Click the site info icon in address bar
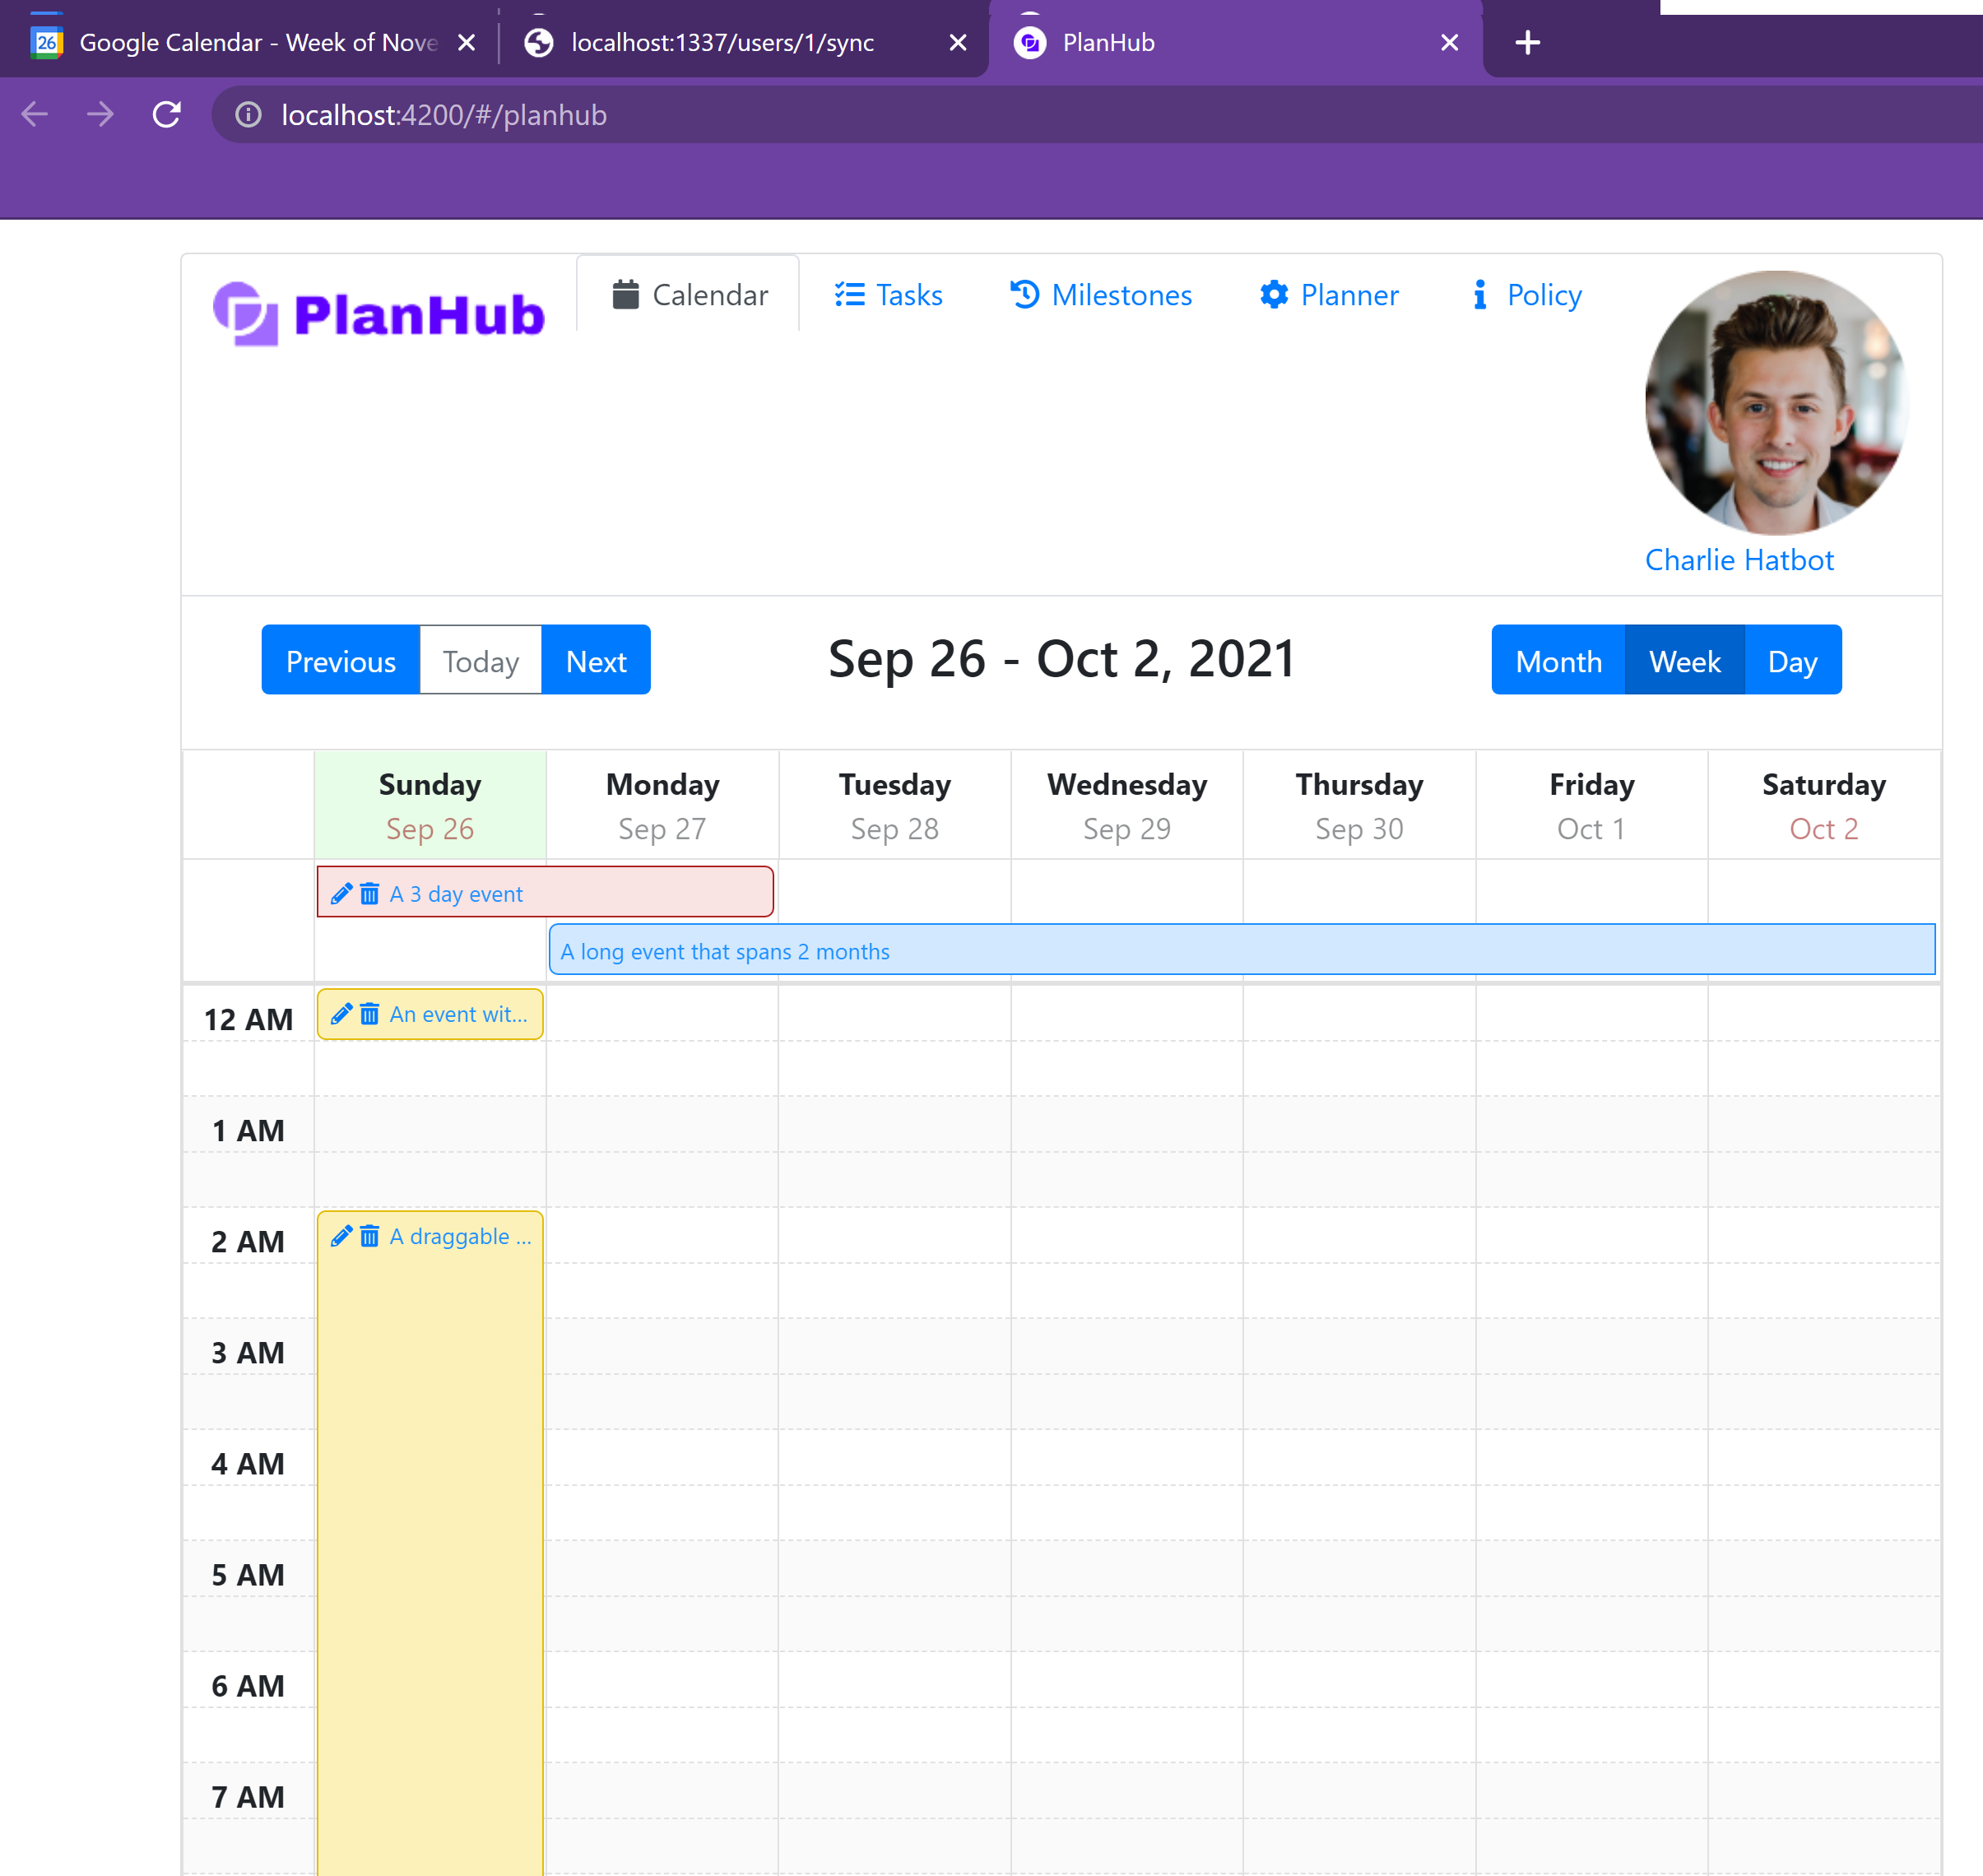 tap(248, 115)
